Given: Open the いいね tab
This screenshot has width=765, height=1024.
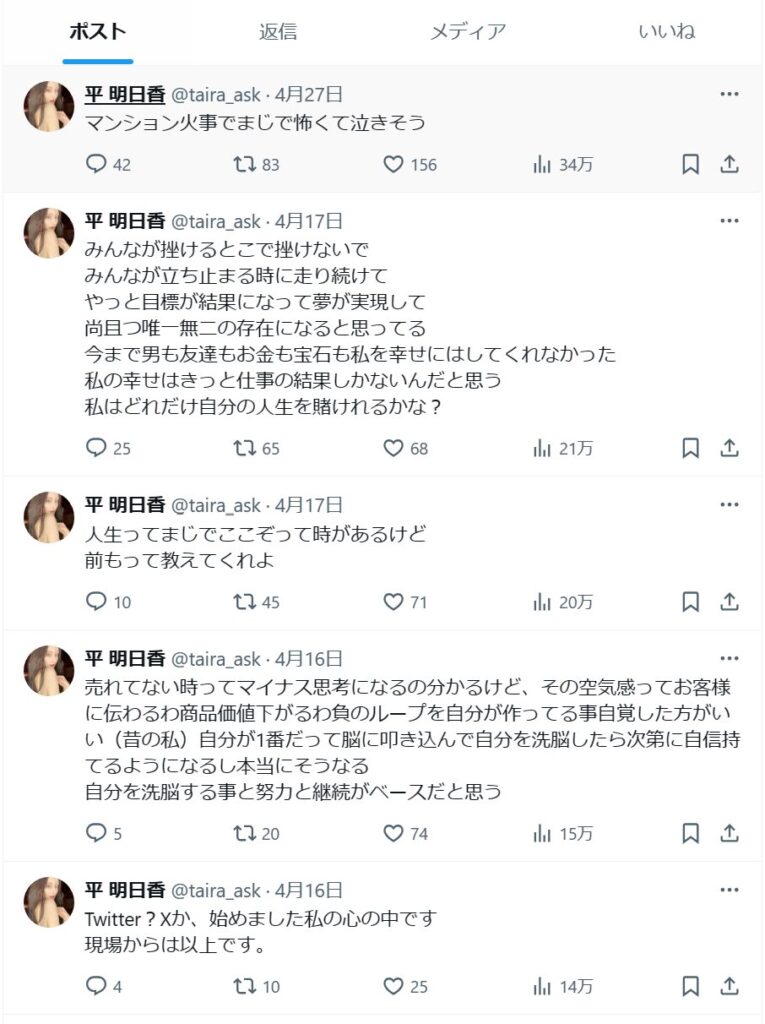Looking at the screenshot, I should pyautogui.click(x=666, y=31).
